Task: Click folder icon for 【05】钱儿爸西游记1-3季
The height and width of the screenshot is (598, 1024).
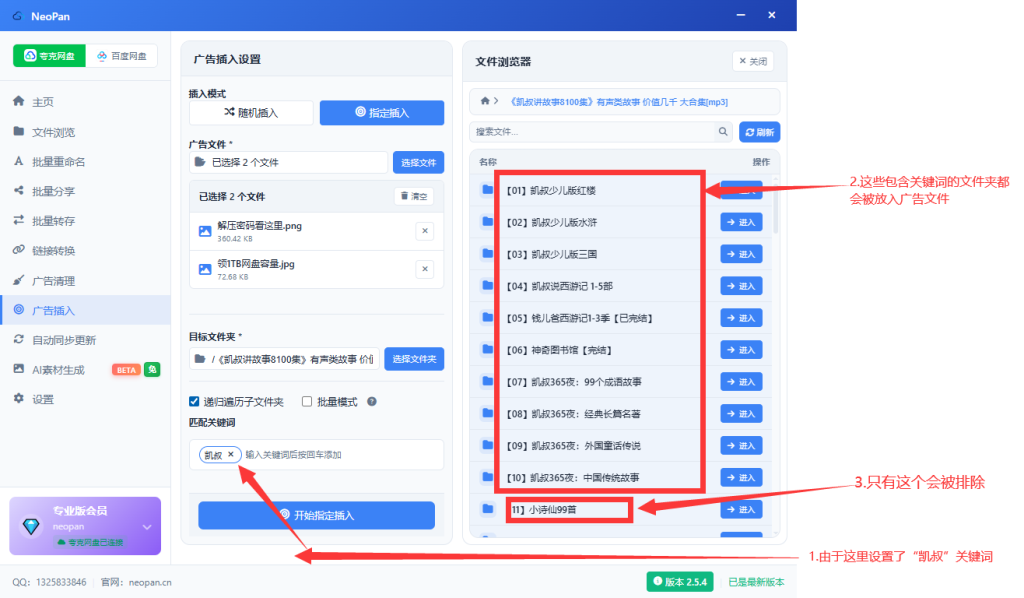Action: [x=487, y=317]
